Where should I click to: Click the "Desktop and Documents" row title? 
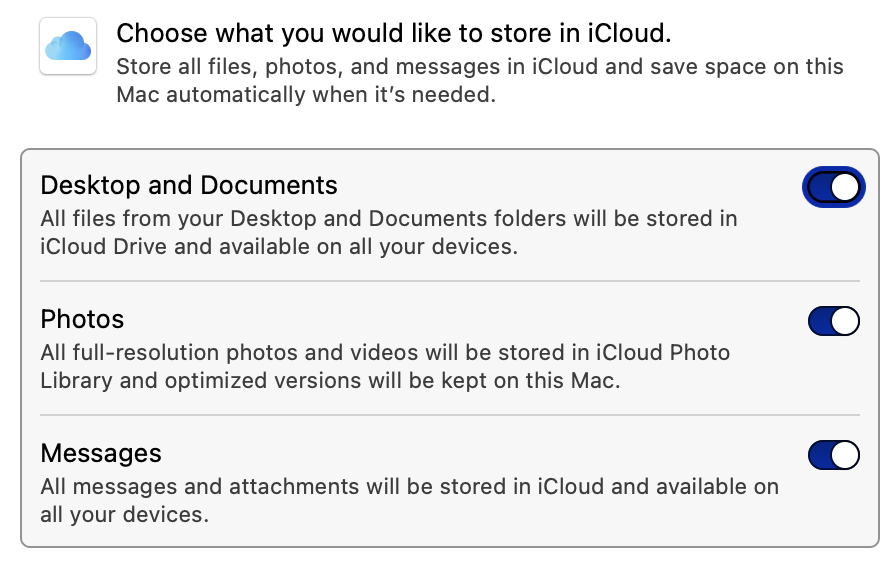(189, 185)
